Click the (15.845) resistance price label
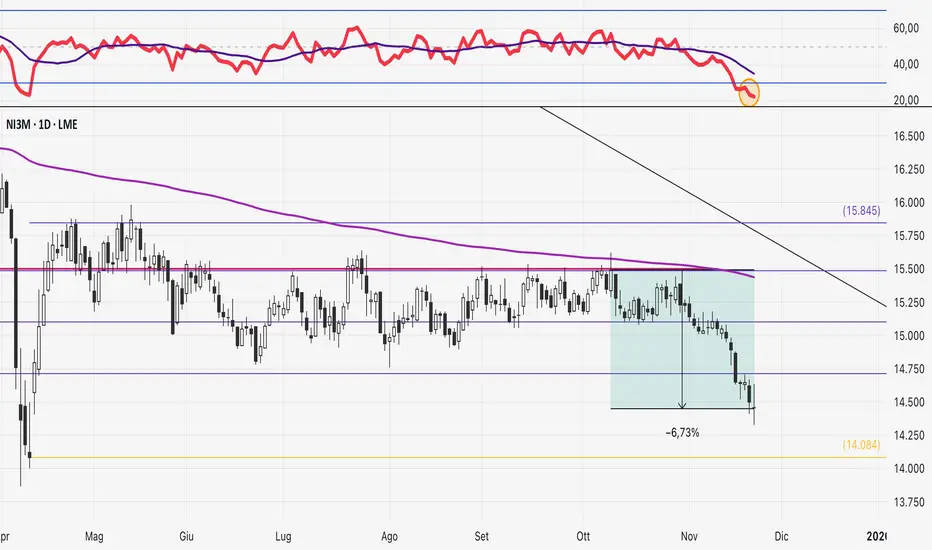 (861, 210)
